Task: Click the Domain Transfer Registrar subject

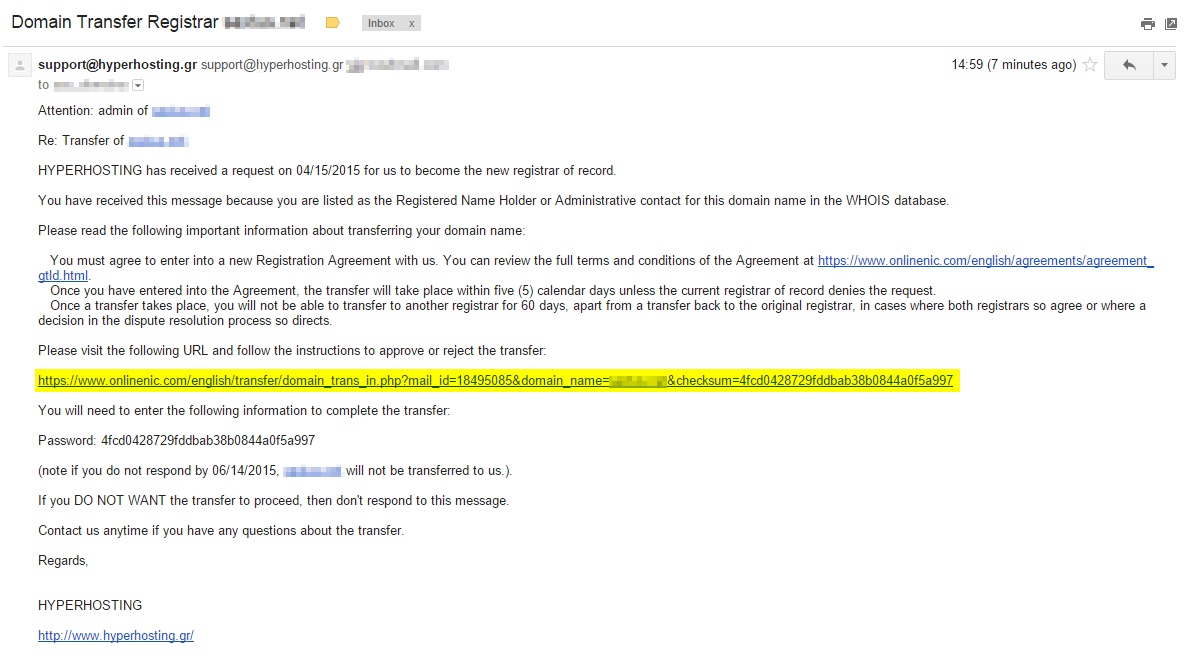Action: coord(115,22)
